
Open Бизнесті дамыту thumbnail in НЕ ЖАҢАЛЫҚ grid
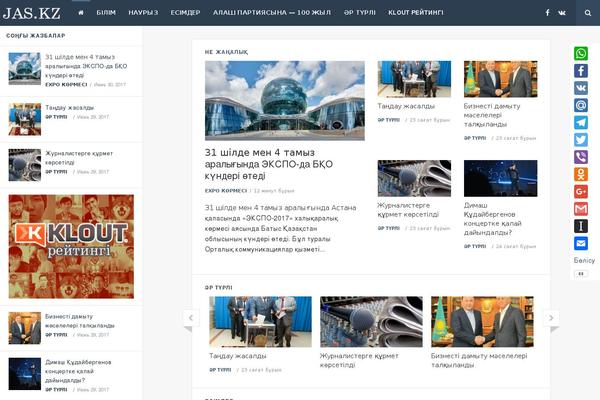pyautogui.click(x=501, y=79)
